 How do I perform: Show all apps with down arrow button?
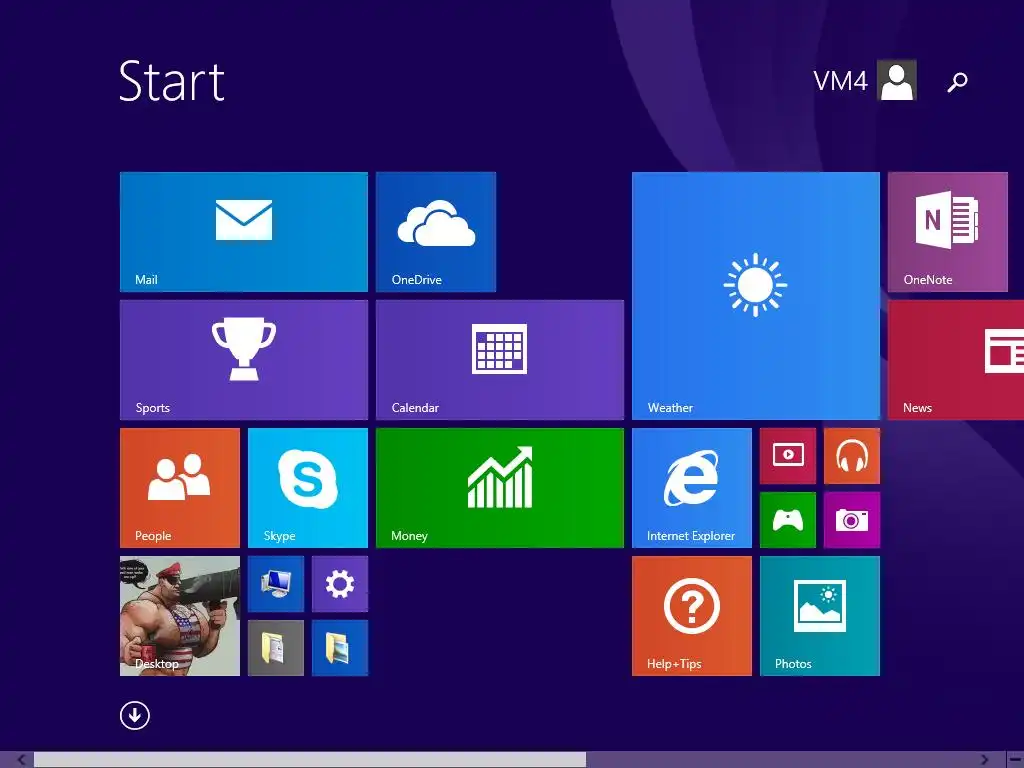(x=135, y=715)
